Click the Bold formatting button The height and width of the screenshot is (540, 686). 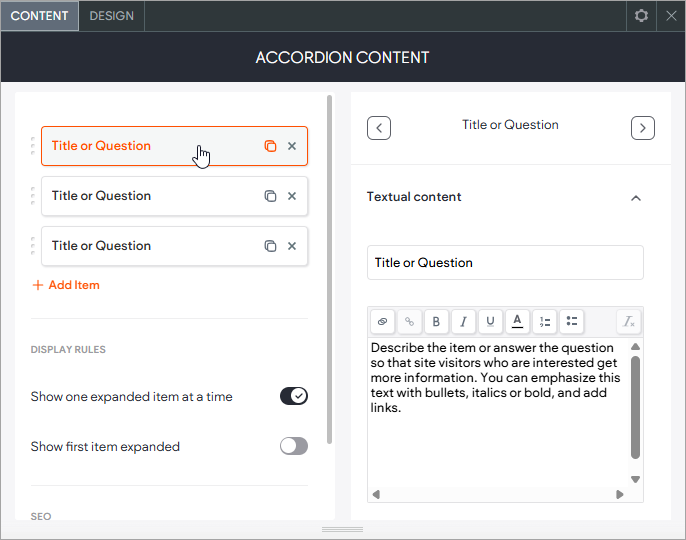pyautogui.click(x=436, y=321)
